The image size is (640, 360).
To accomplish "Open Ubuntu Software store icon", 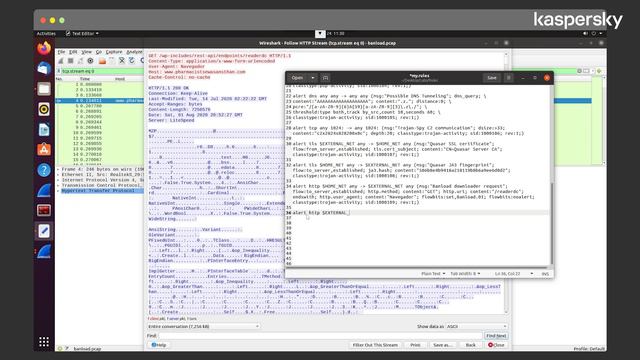I will [x=44, y=149].
